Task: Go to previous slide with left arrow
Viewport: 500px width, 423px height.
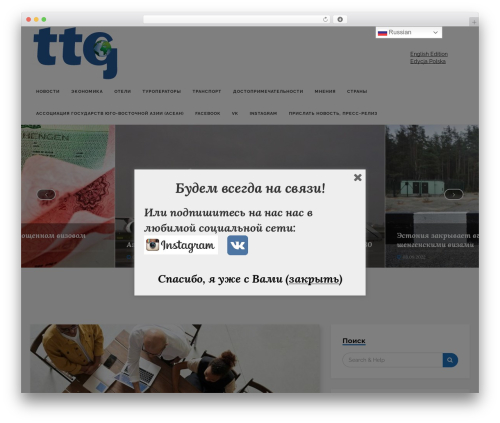Action: [46, 194]
